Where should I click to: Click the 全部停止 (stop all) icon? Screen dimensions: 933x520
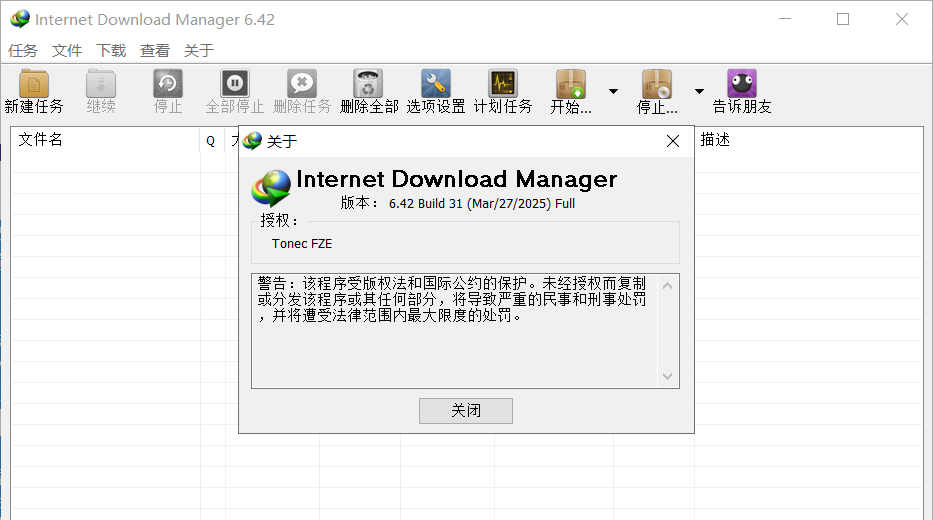[235, 83]
